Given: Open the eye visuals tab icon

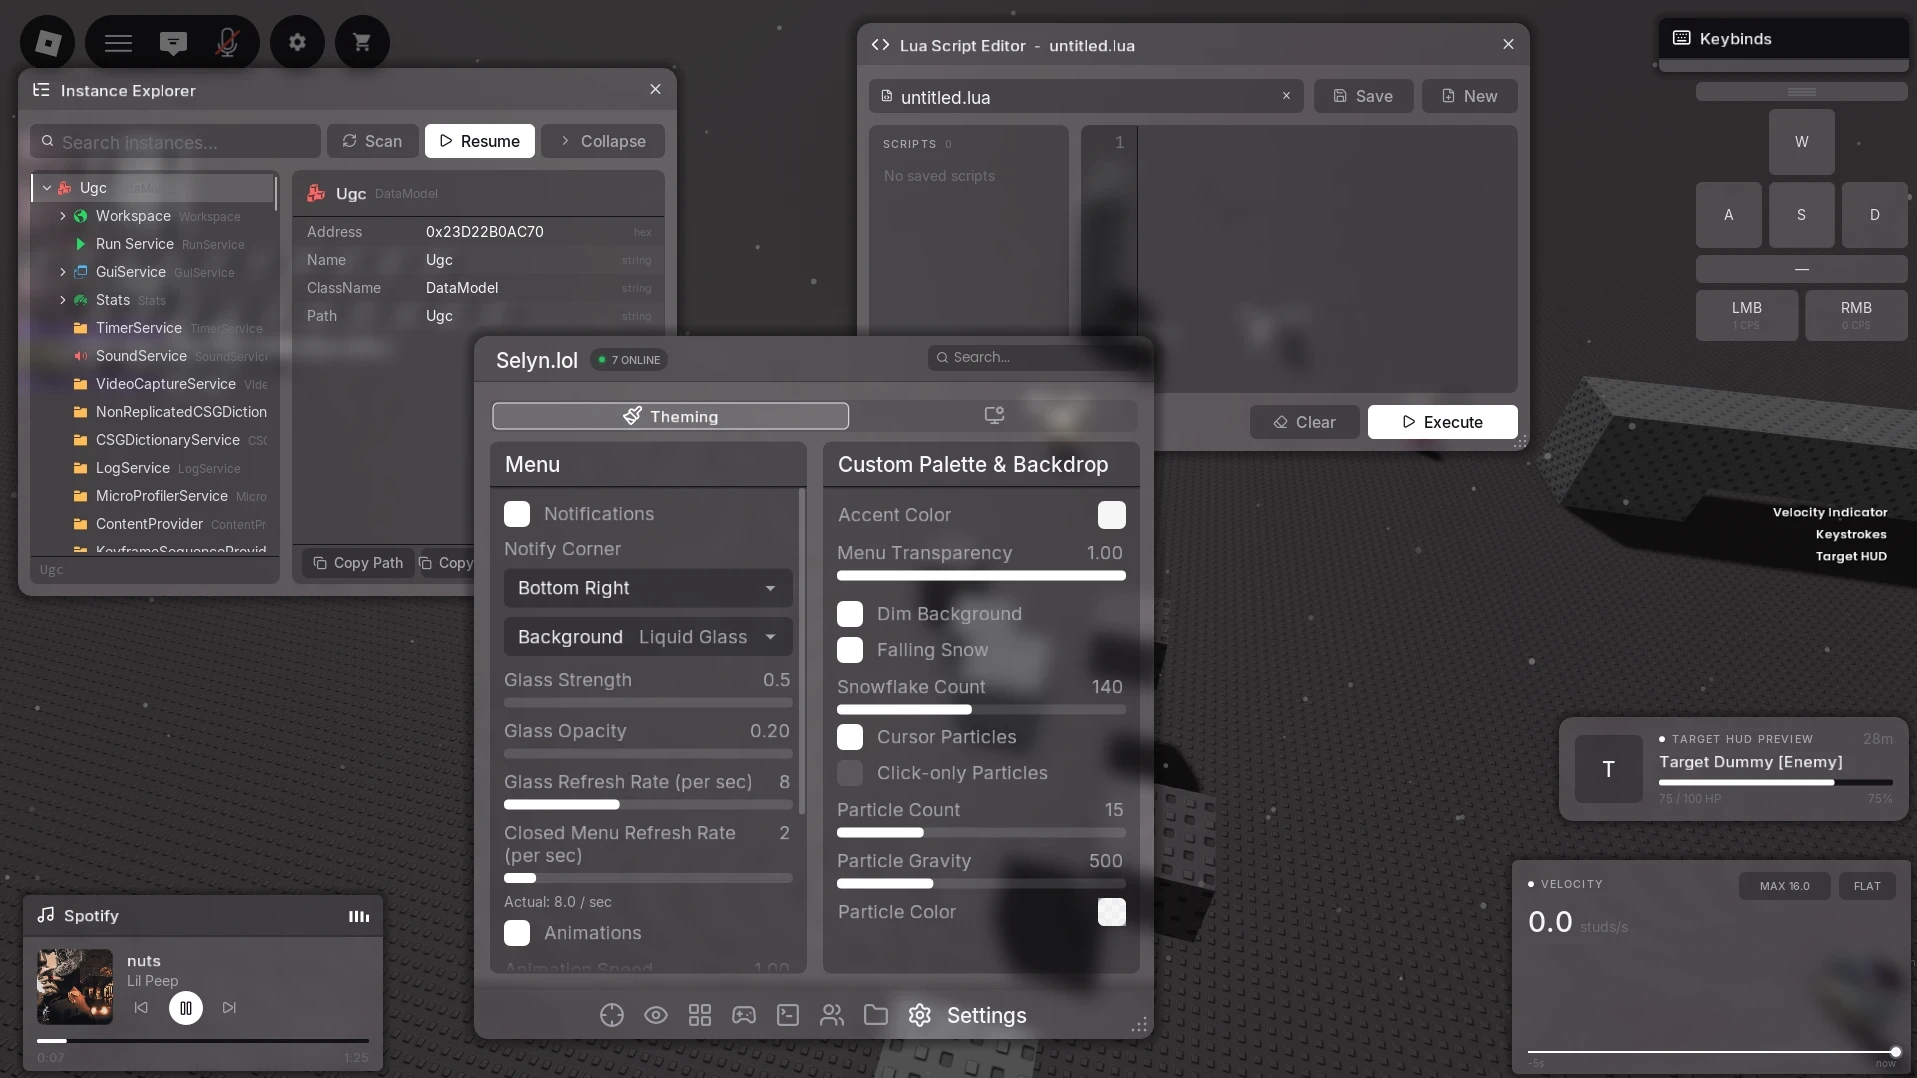Looking at the screenshot, I should pyautogui.click(x=656, y=1015).
